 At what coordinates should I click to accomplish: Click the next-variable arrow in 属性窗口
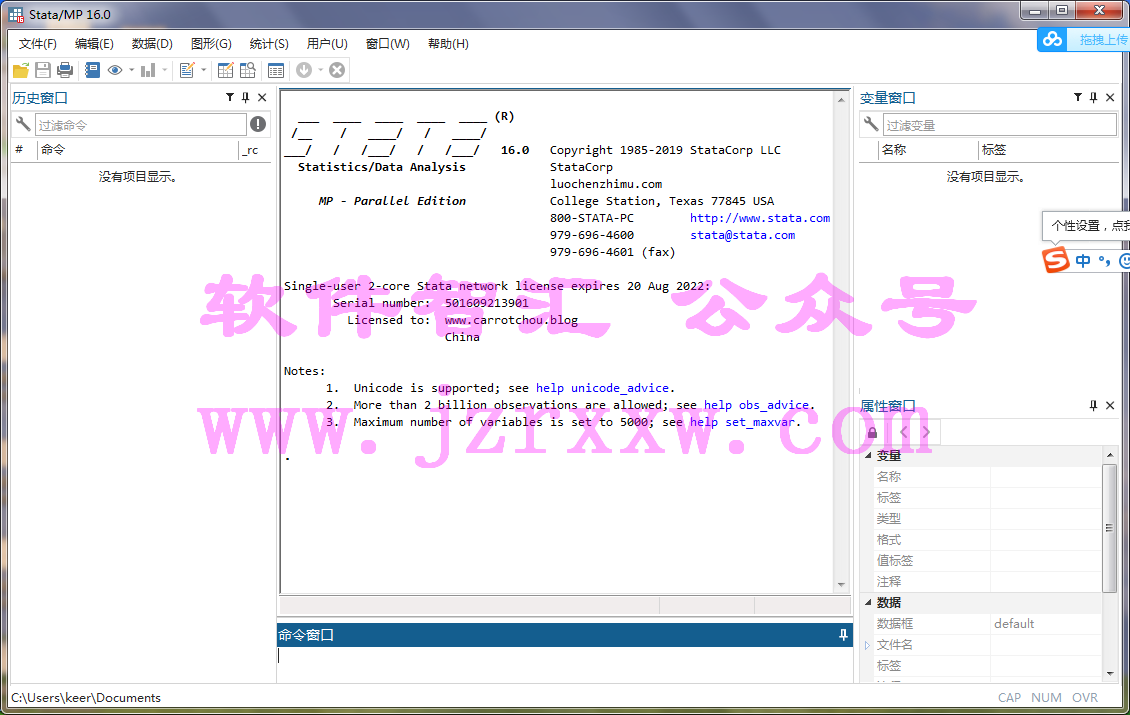click(x=926, y=432)
